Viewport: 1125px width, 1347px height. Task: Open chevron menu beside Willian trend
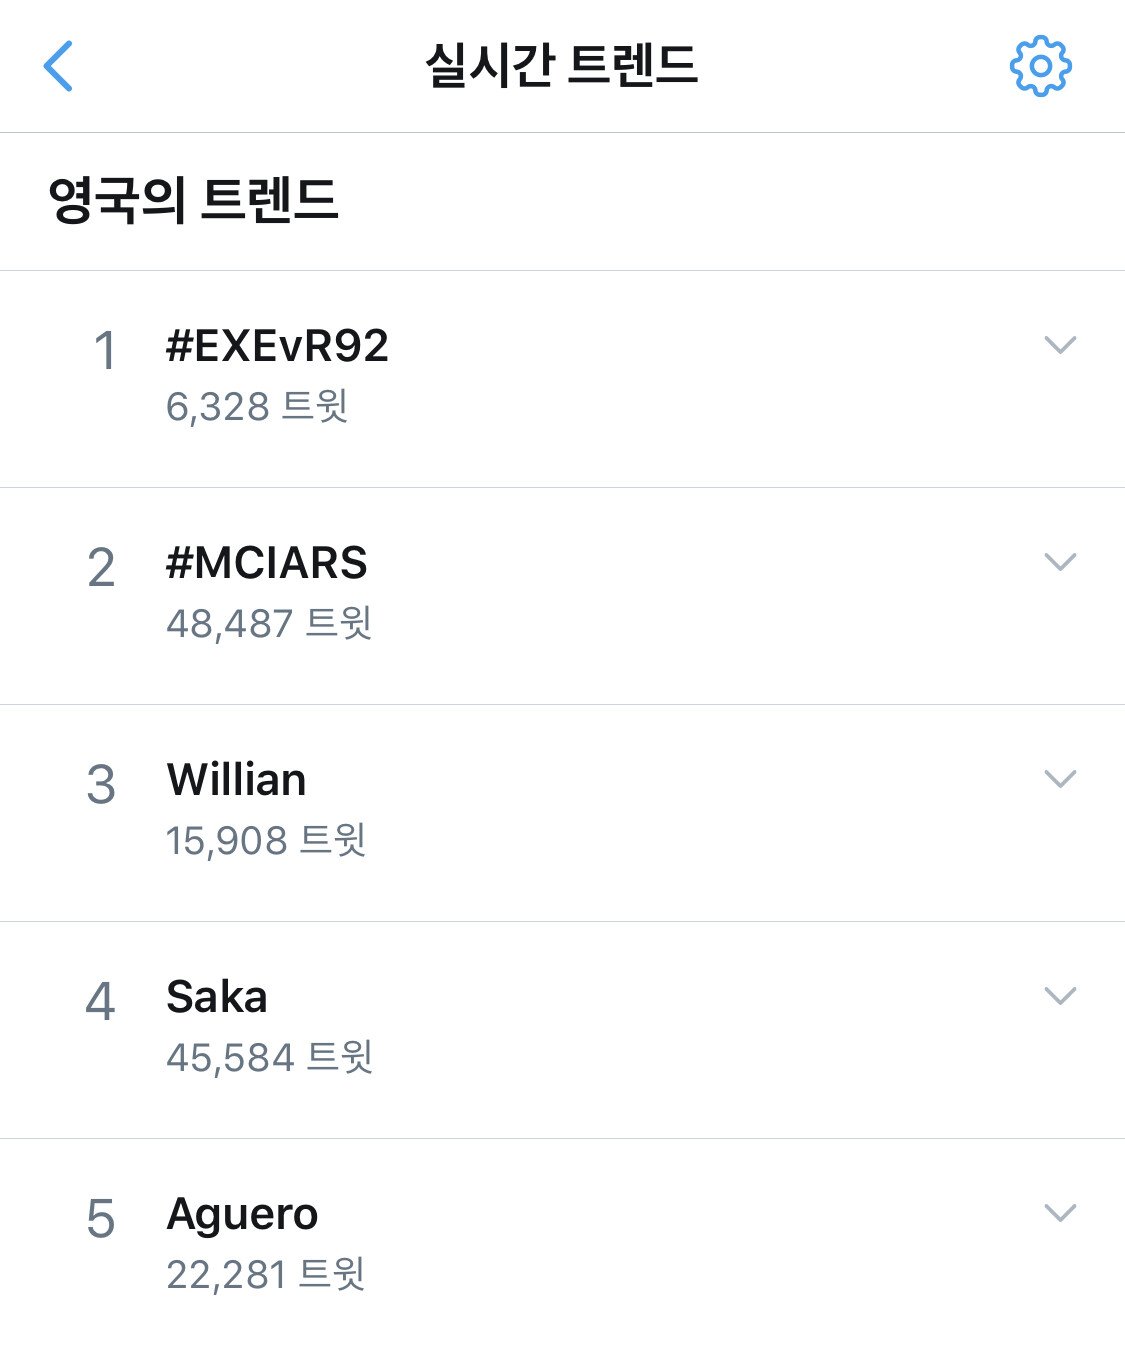(x=1059, y=778)
